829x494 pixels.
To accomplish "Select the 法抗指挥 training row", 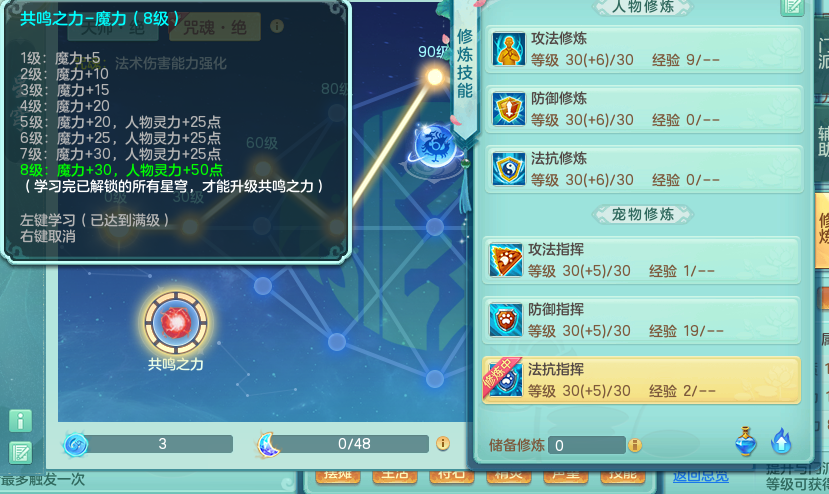I will click(x=641, y=380).
